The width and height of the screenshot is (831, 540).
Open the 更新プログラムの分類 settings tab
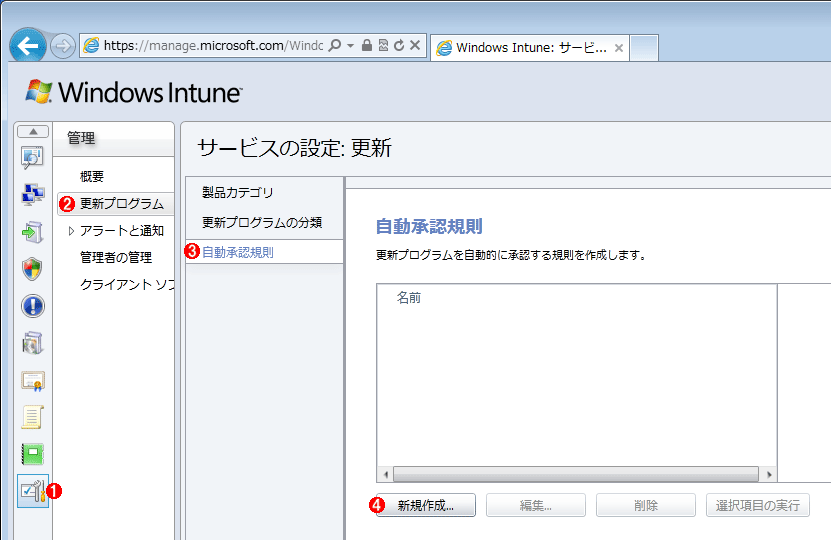(262, 223)
